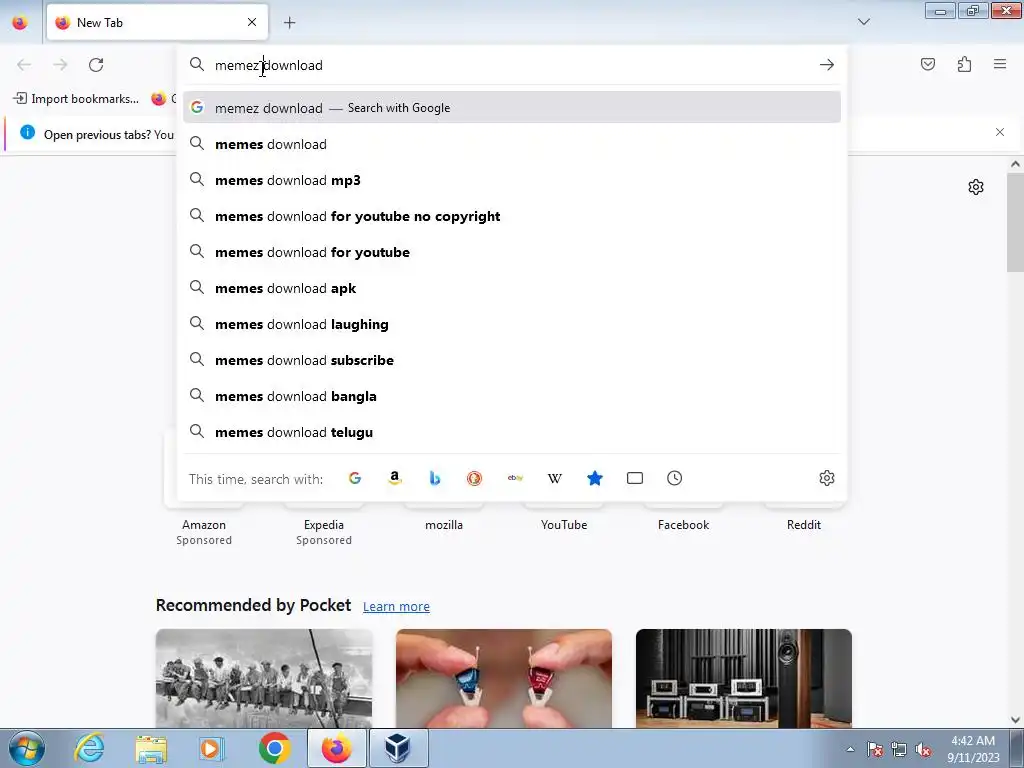Click the Go arrow in address bar
The width and height of the screenshot is (1024, 768).
click(x=827, y=65)
